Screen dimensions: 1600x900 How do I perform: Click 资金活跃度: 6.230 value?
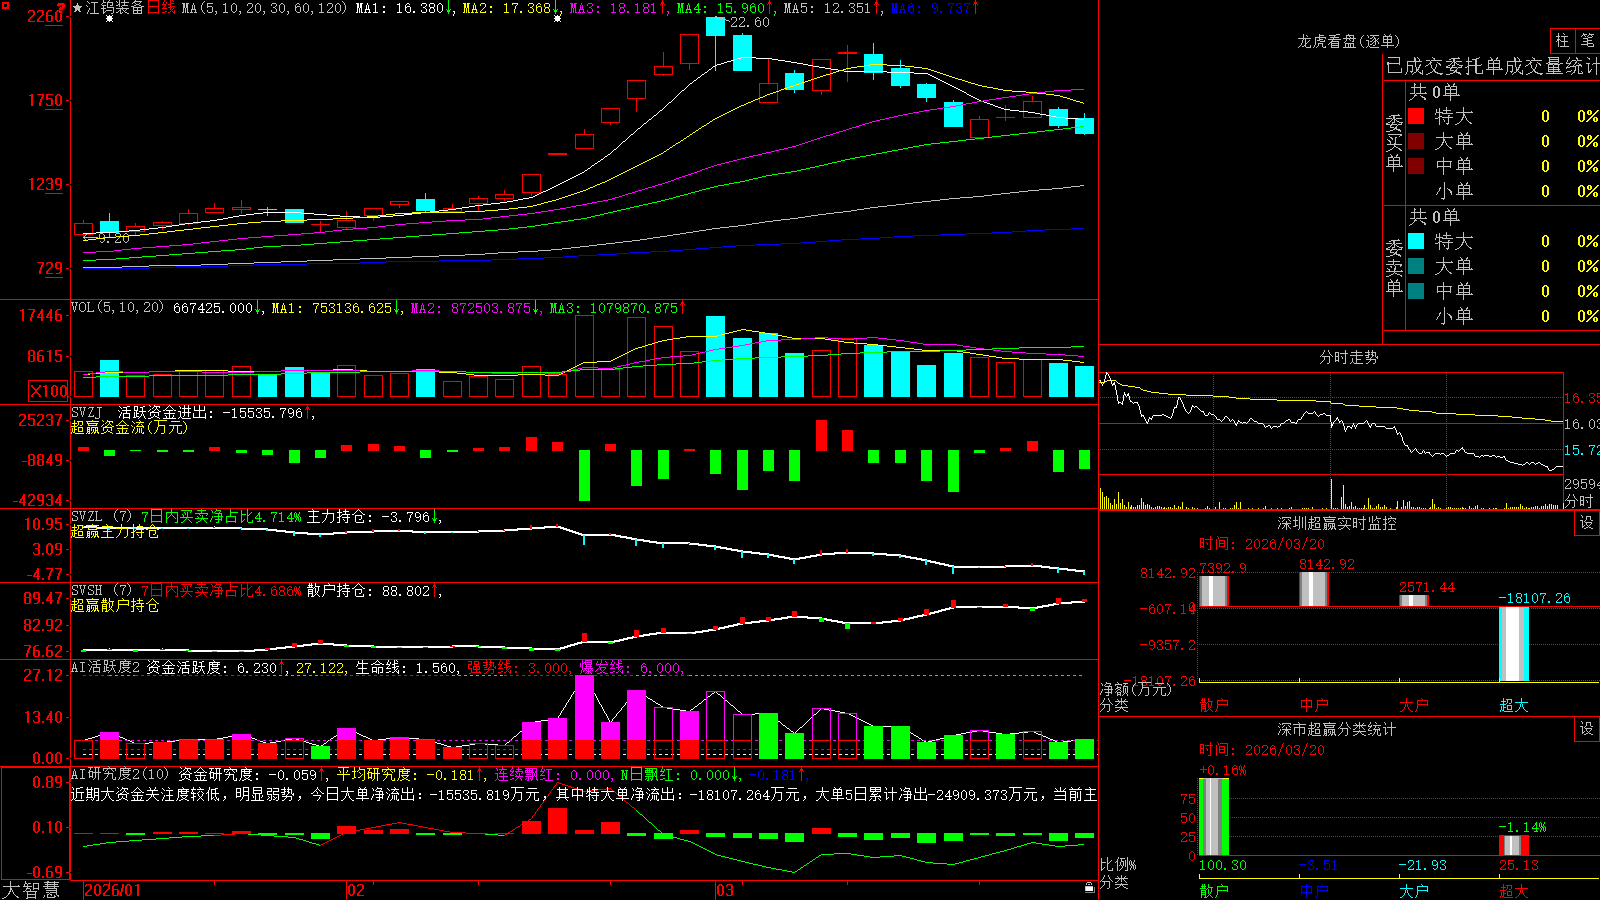click(211, 667)
